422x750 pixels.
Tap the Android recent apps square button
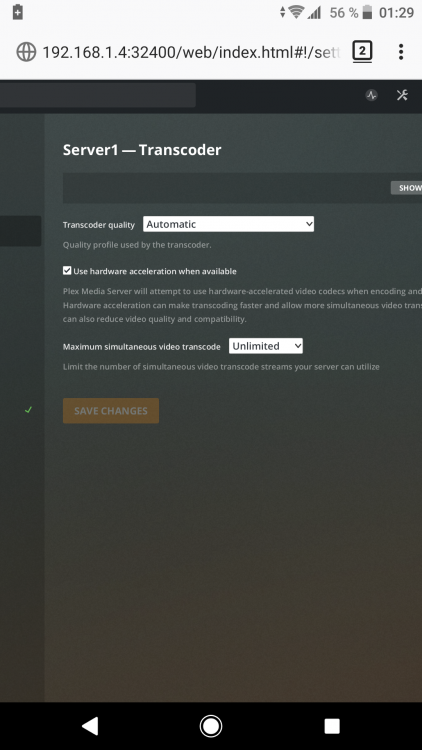tap(332, 726)
